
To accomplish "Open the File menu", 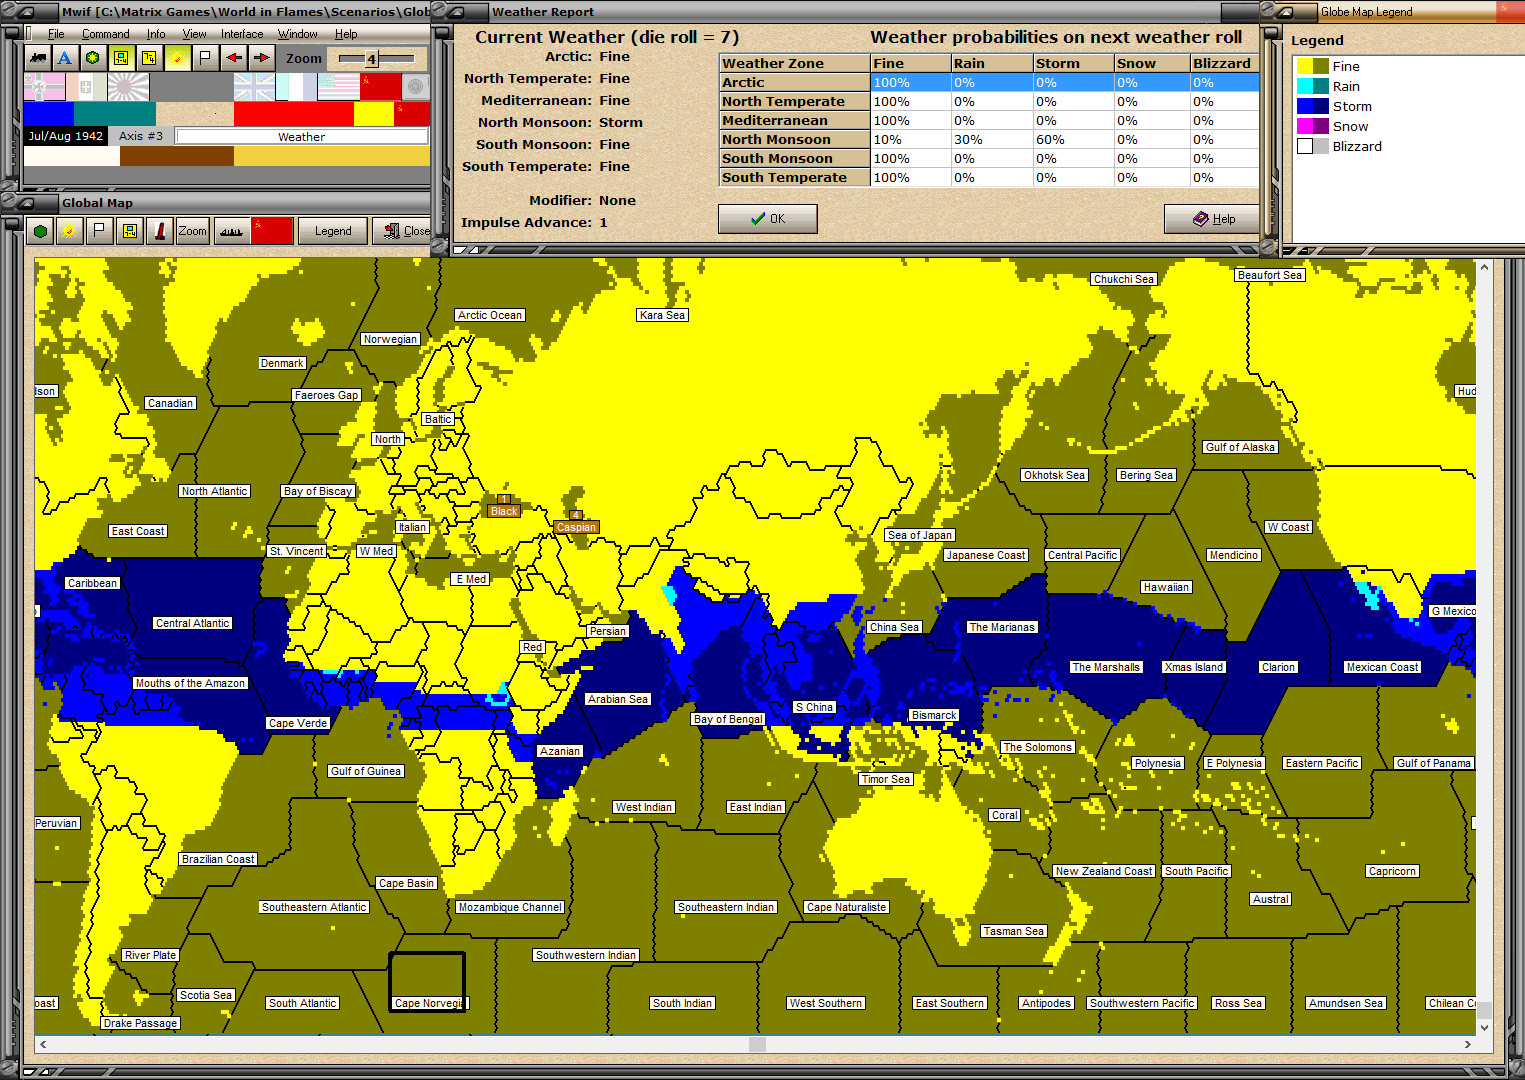I will point(56,34).
